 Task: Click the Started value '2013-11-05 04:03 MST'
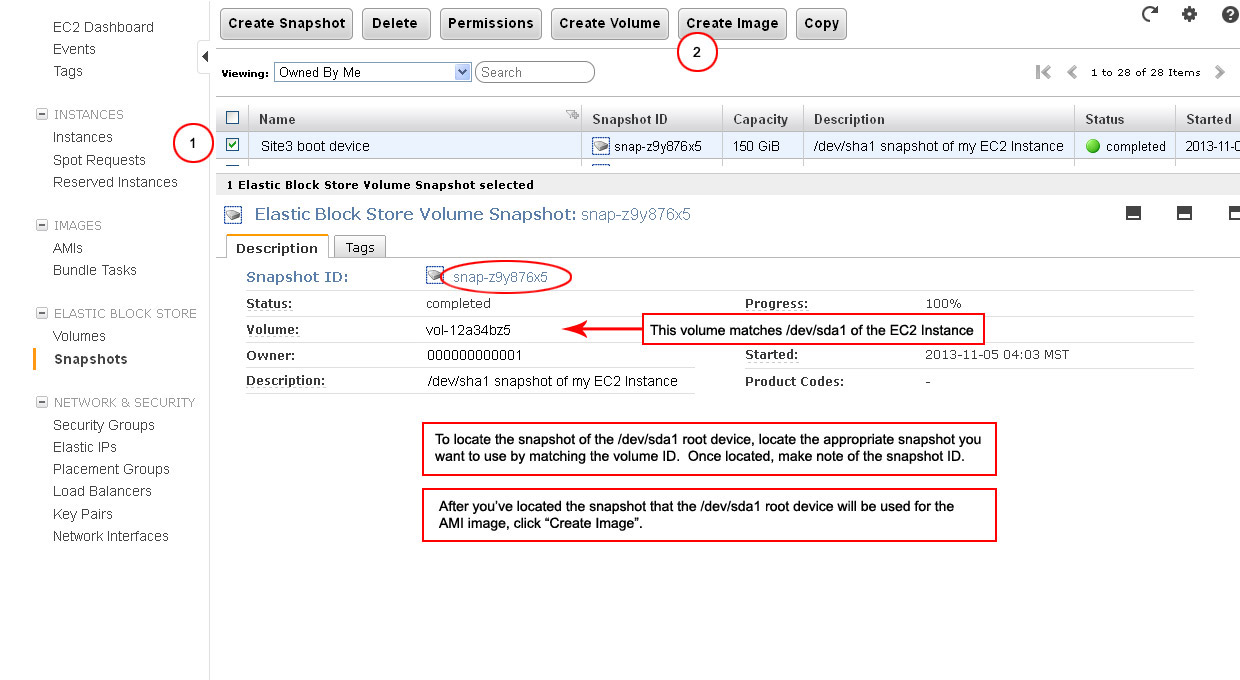click(996, 355)
